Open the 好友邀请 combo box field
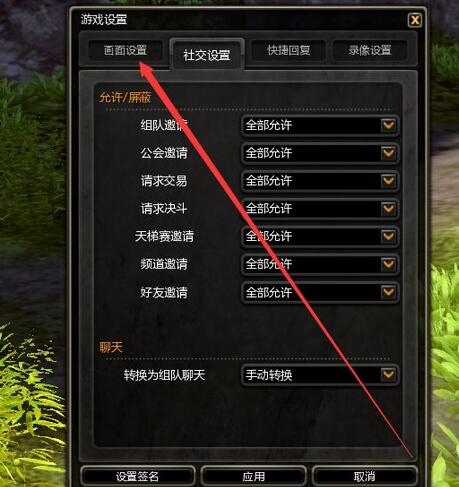This screenshot has height=487, width=459. tap(320, 292)
